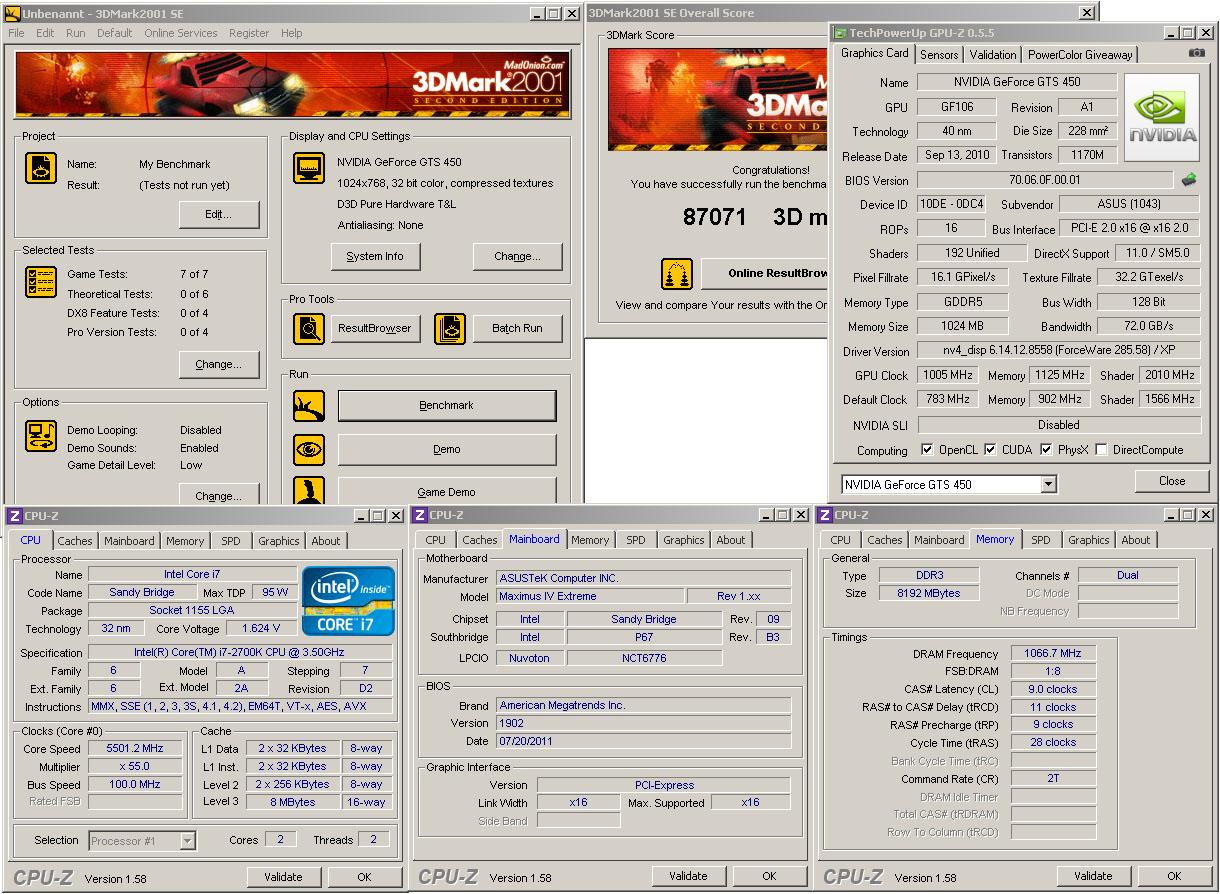Click the Benchmark run icon
Image resolution: width=1220 pixels, height=894 pixels.
[309, 406]
